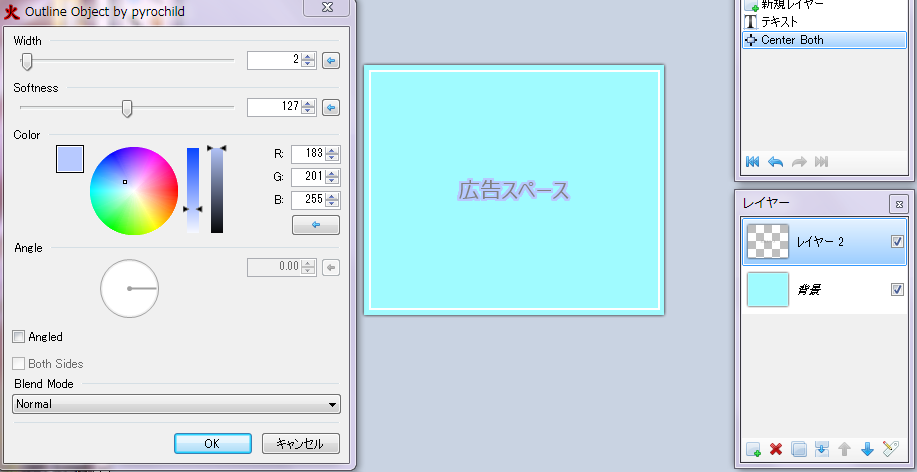
Task: Delete the selected layer
Action: click(776, 449)
